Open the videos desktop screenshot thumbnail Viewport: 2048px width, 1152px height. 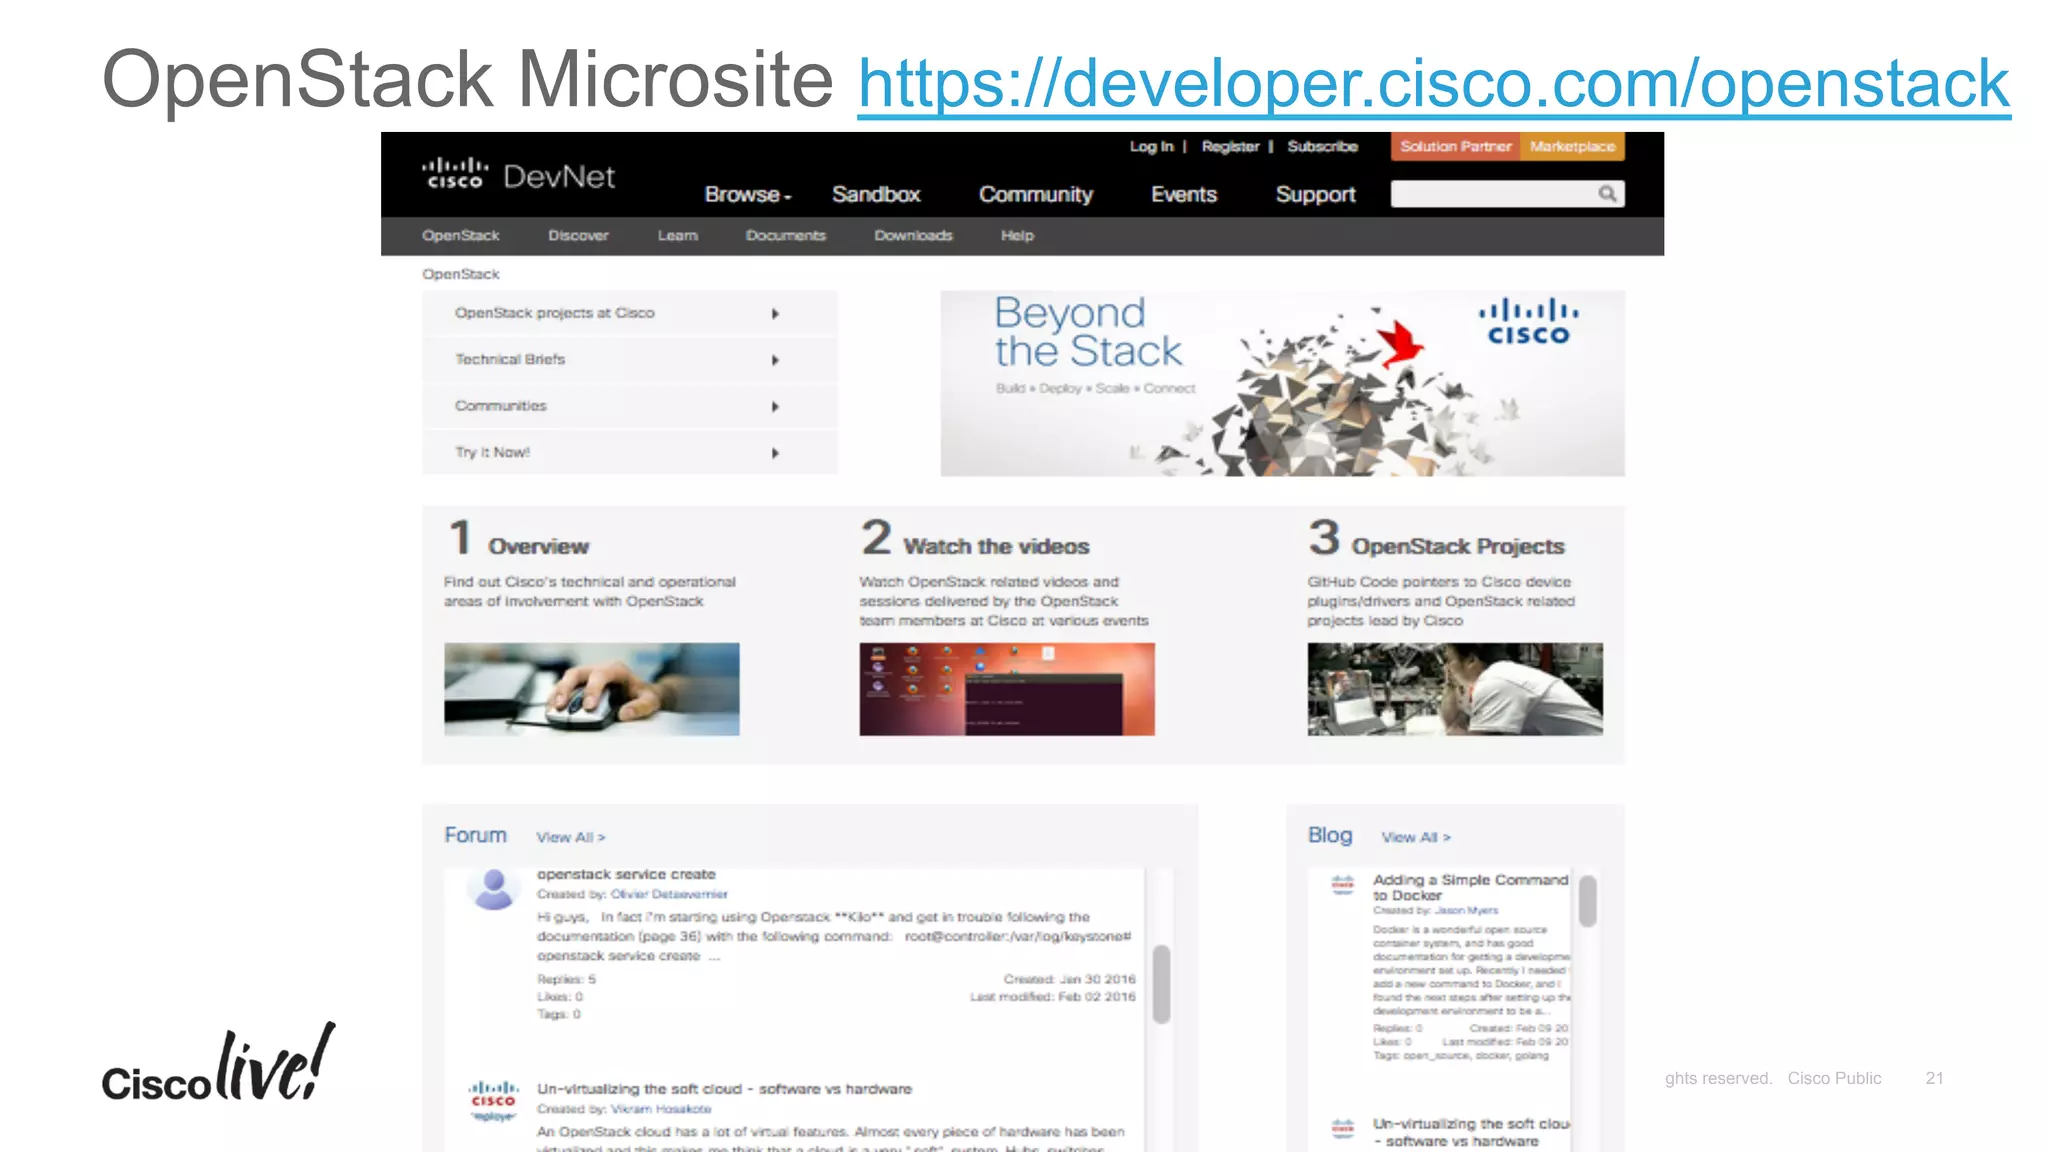coord(1007,689)
